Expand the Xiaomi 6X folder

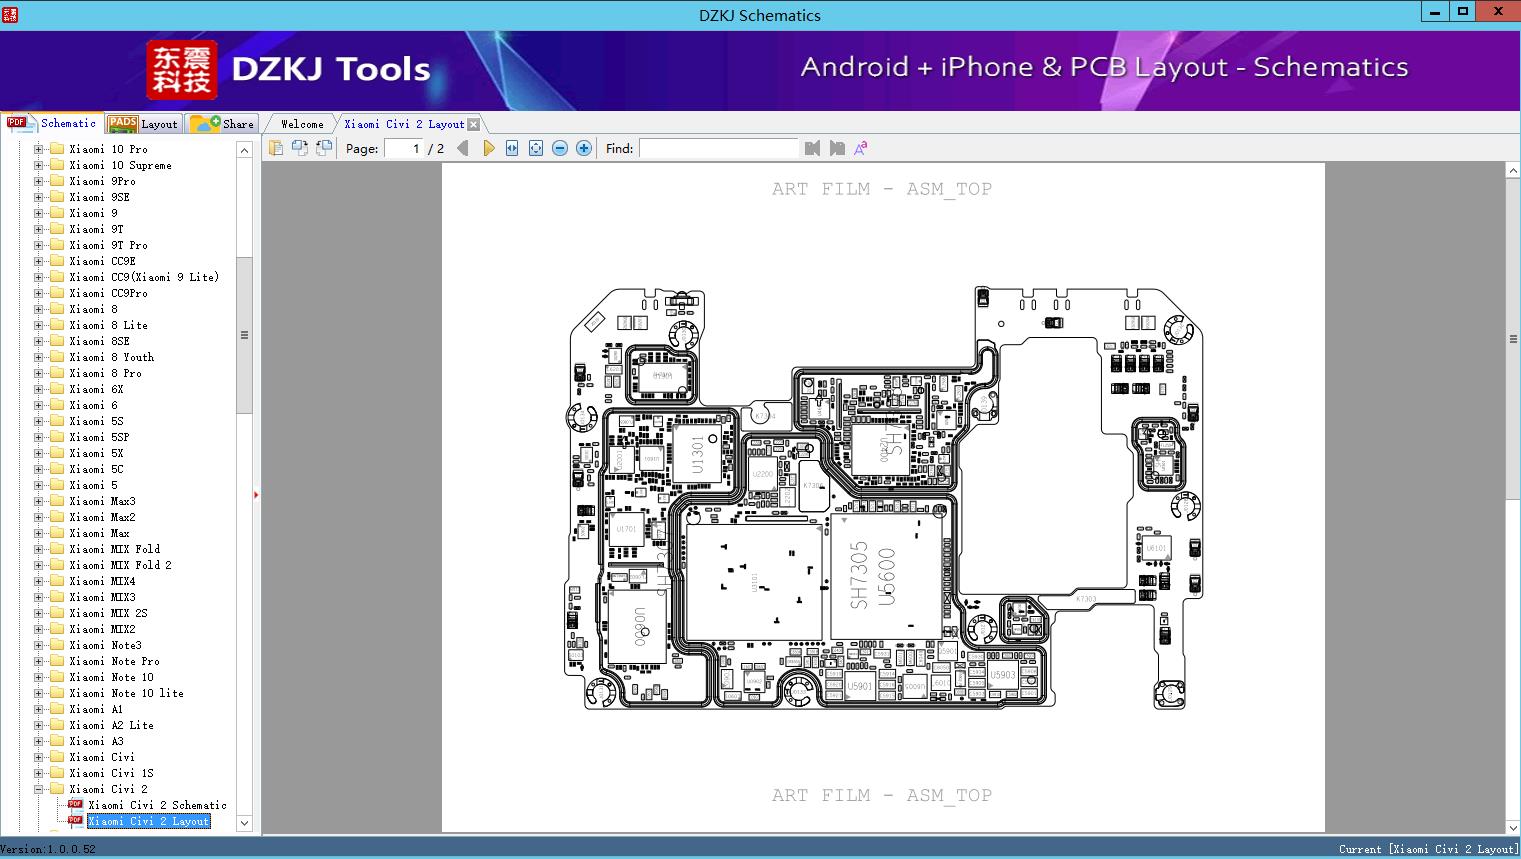coord(38,389)
